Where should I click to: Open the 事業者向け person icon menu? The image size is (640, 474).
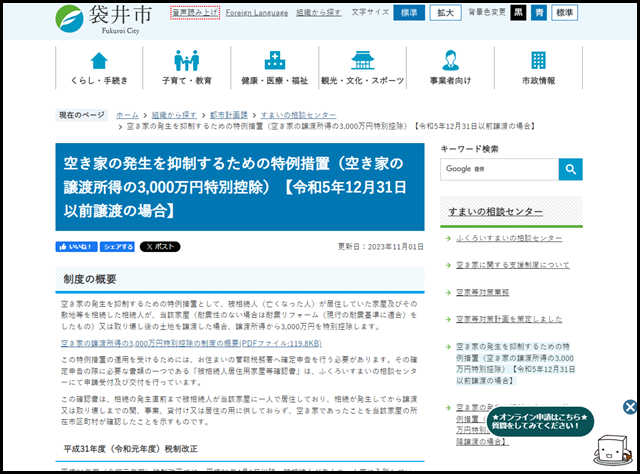click(x=450, y=68)
